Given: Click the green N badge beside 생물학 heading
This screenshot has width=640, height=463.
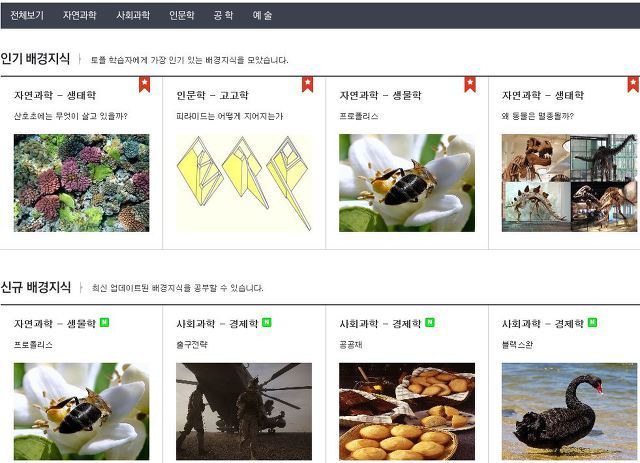Looking at the screenshot, I should (x=104, y=323).
